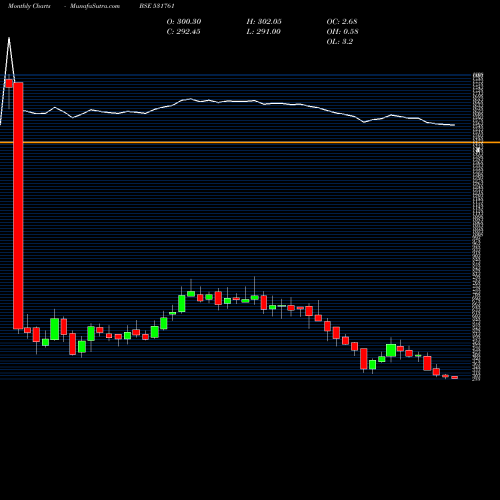
Task: Click the Monthly Charts title text
Action: (29, 6)
